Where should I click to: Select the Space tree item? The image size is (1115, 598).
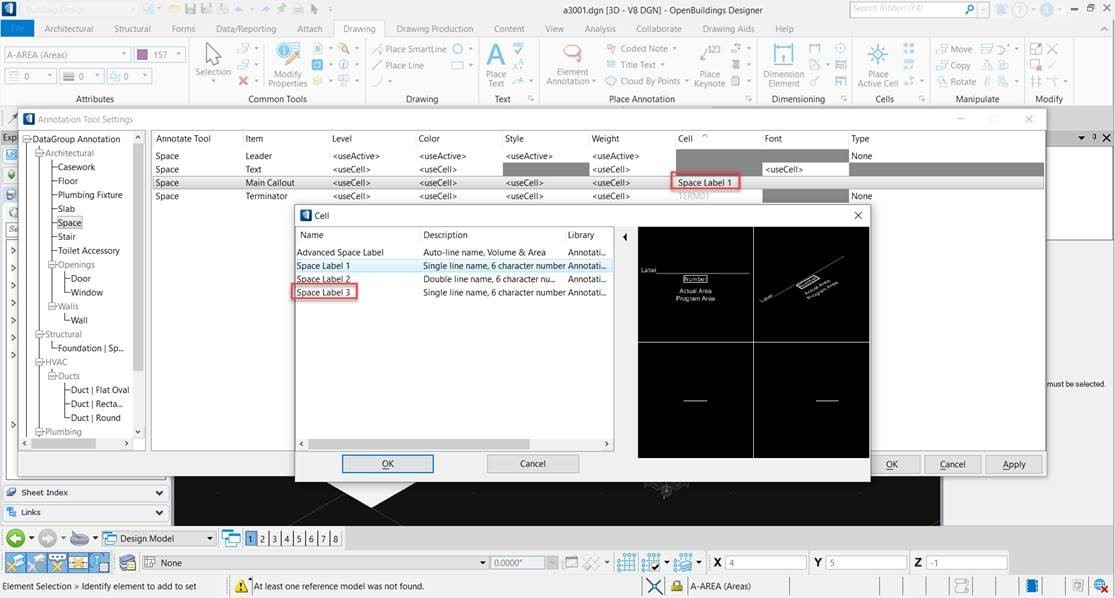70,223
